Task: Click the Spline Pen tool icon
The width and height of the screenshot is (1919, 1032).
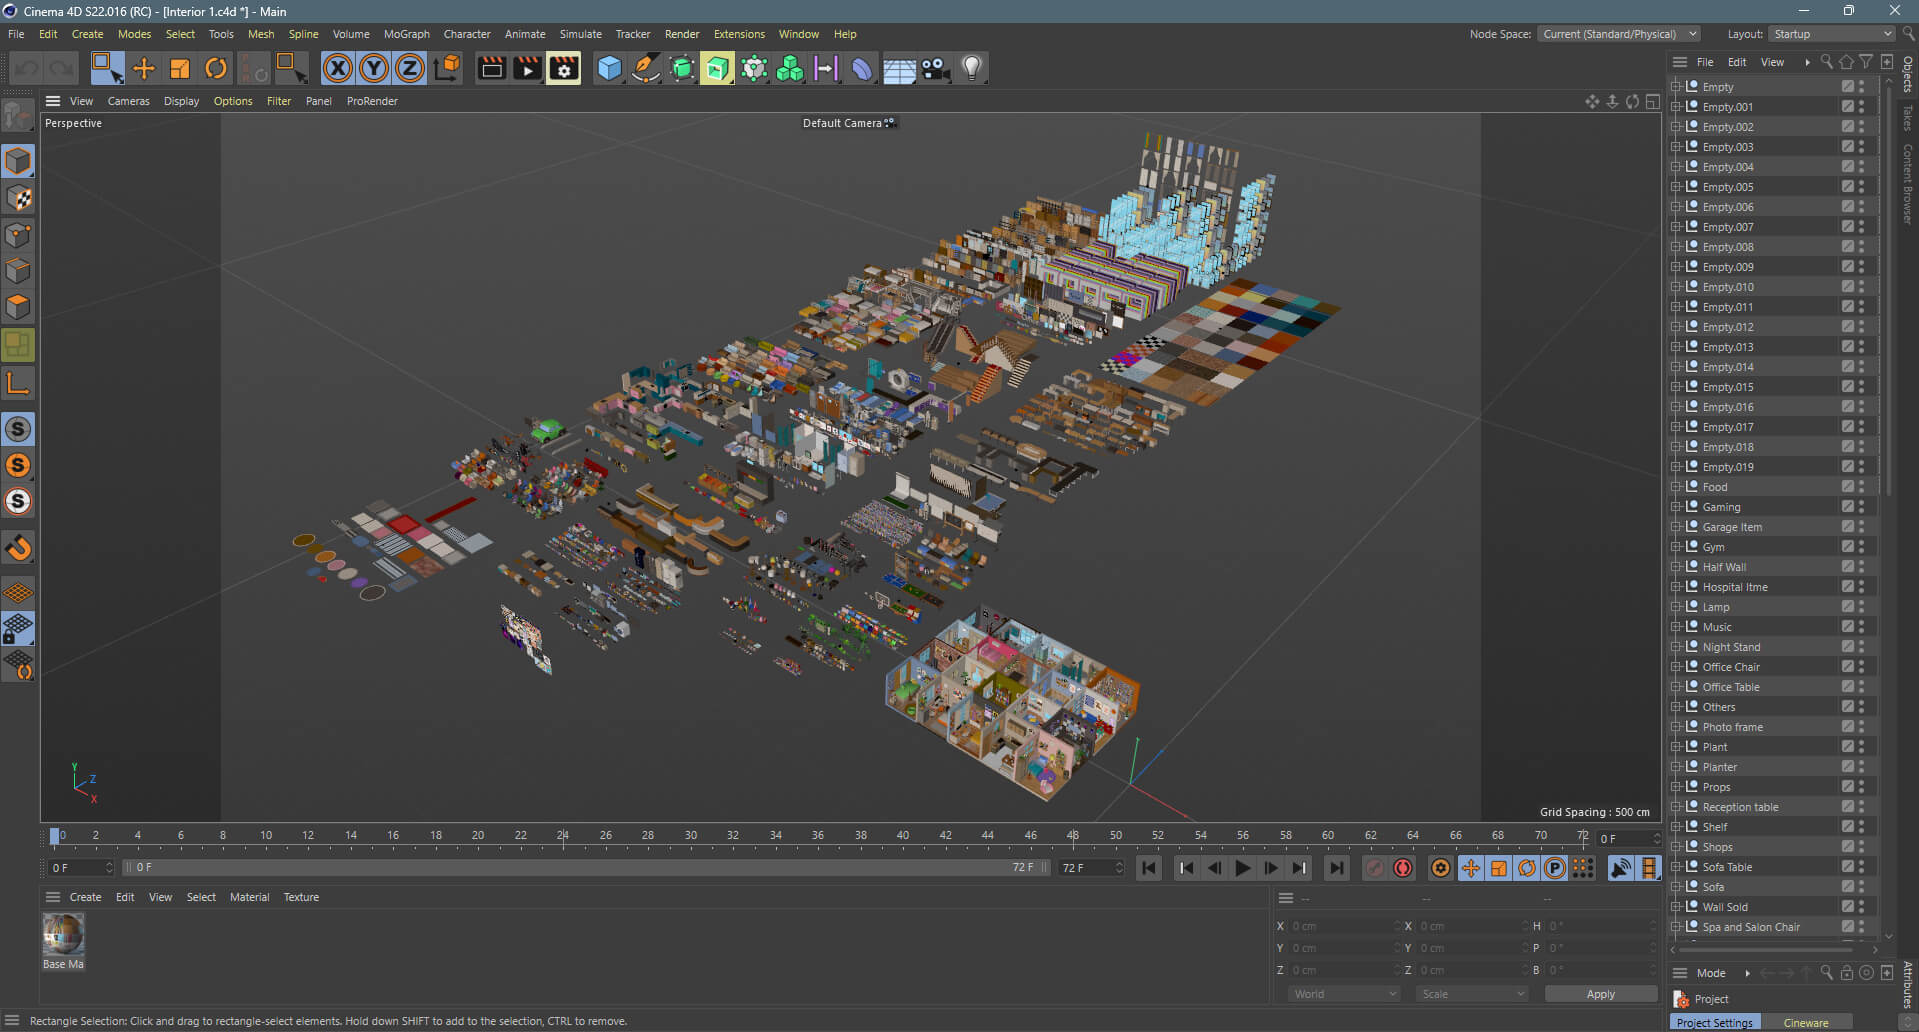Action: (646, 68)
